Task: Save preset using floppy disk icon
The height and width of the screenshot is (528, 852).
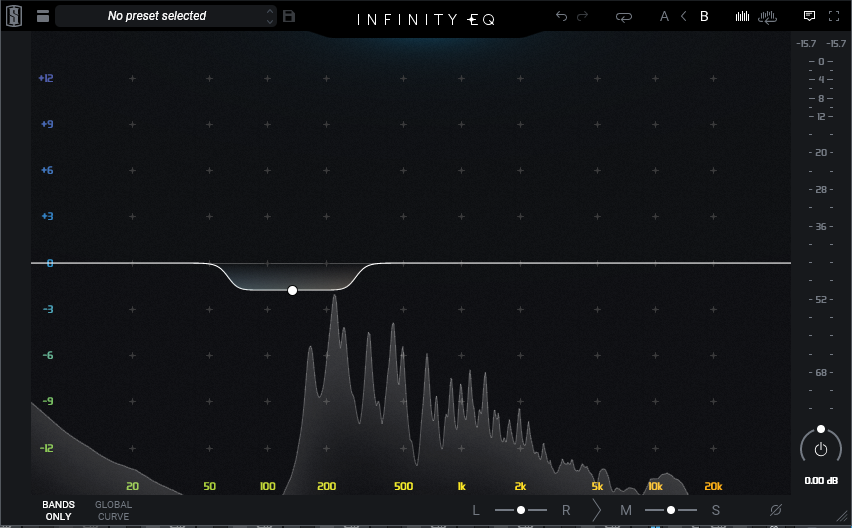Action: point(289,16)
